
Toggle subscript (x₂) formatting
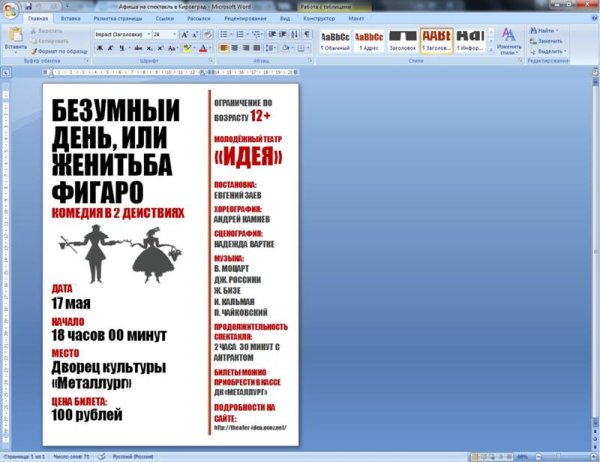[149, 48]
